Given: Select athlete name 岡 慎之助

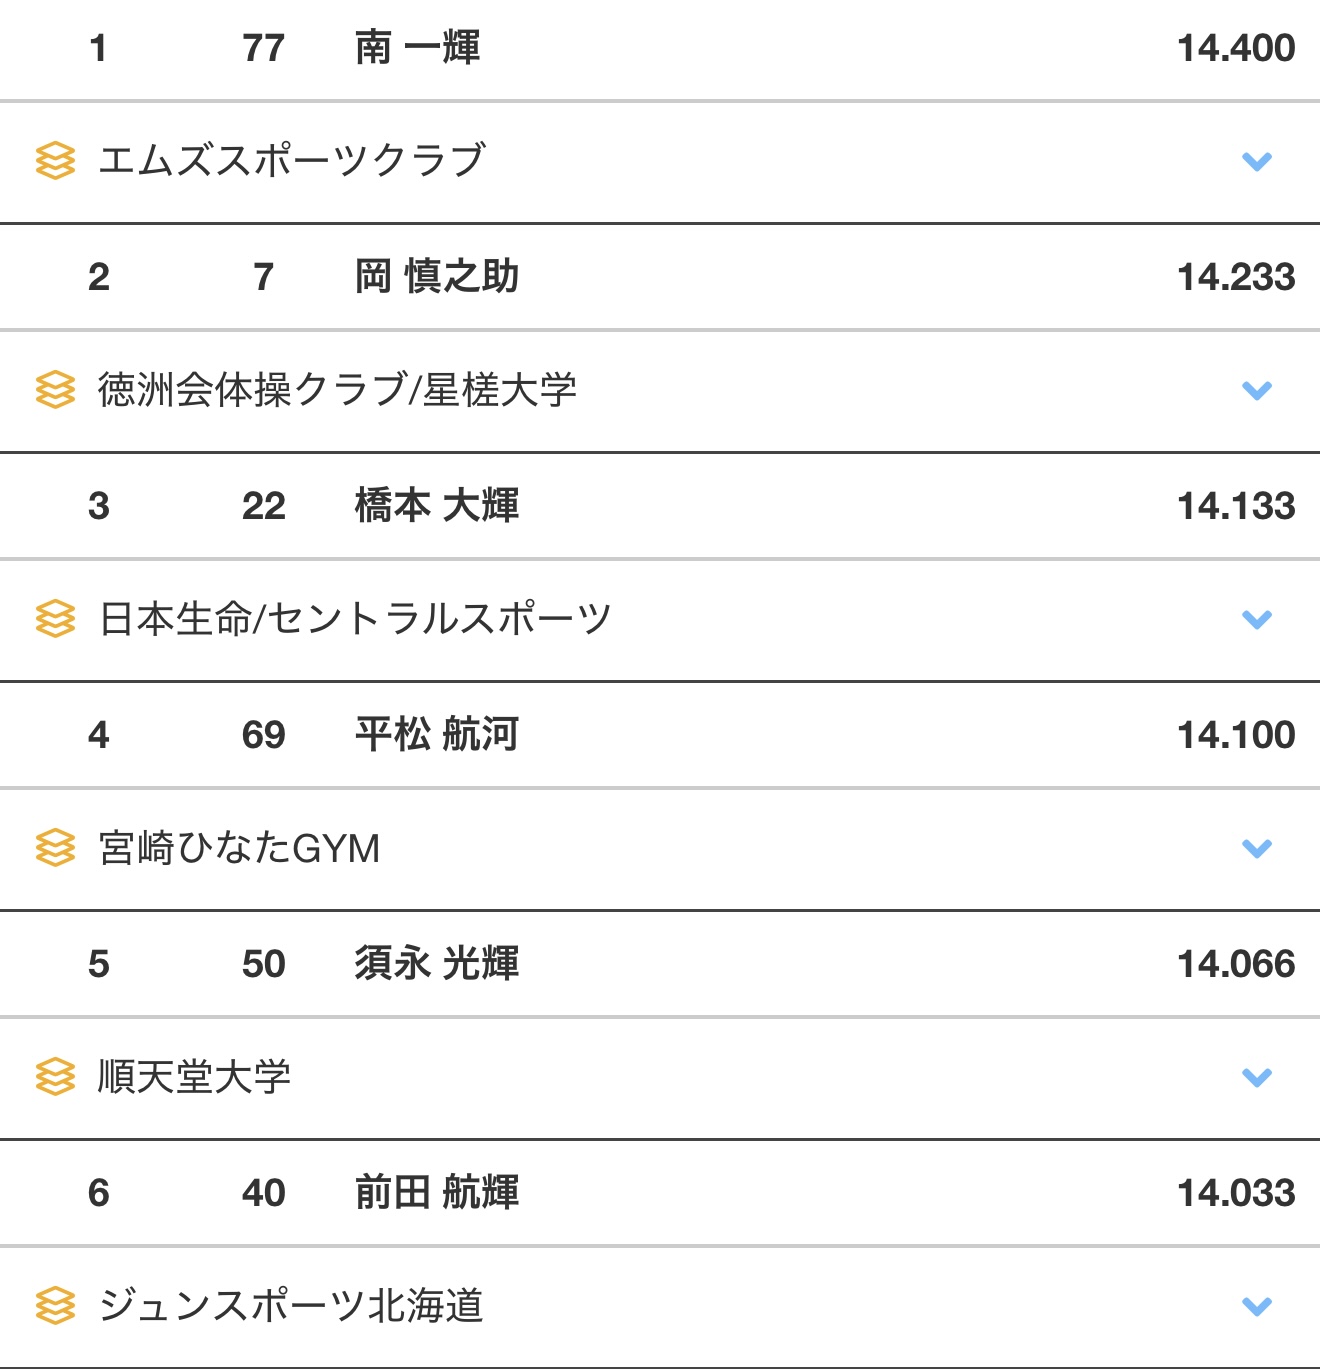Looking at the screenshot, I should pos(437,277).
